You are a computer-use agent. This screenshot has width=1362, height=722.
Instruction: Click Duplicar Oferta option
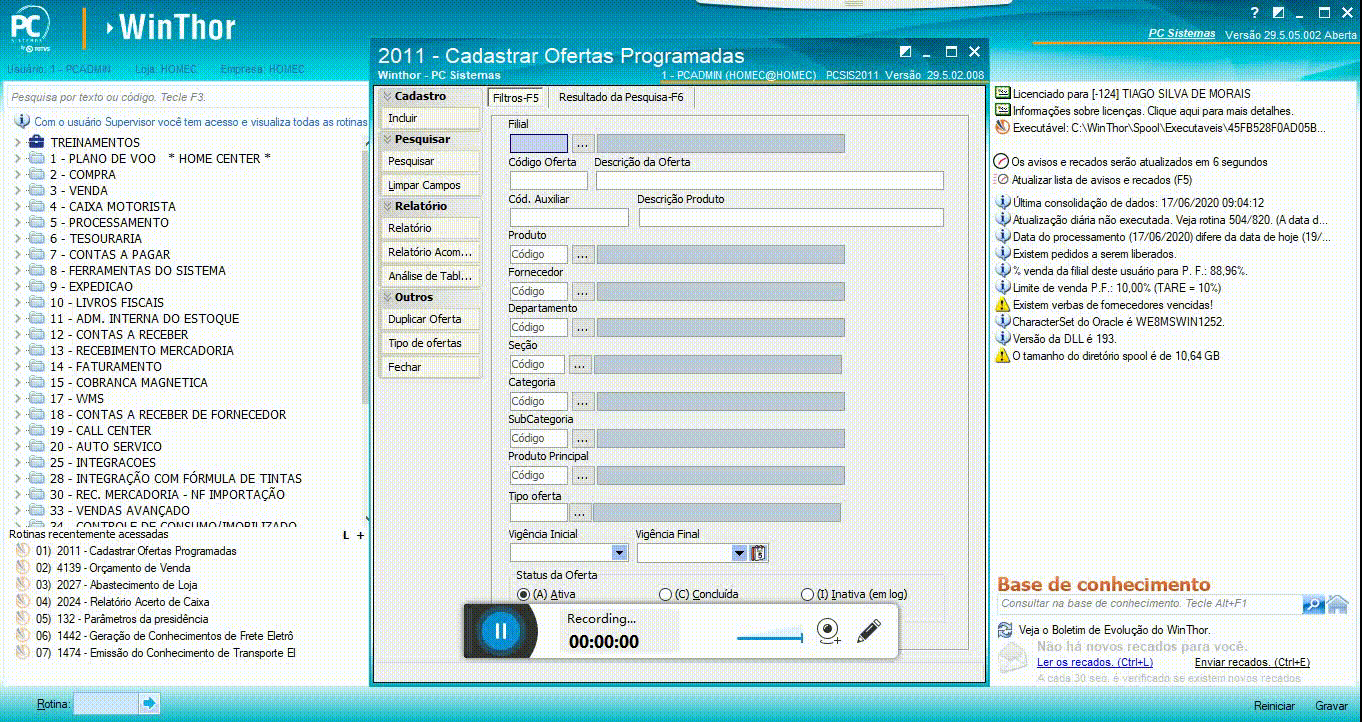(x=431, y=319)
